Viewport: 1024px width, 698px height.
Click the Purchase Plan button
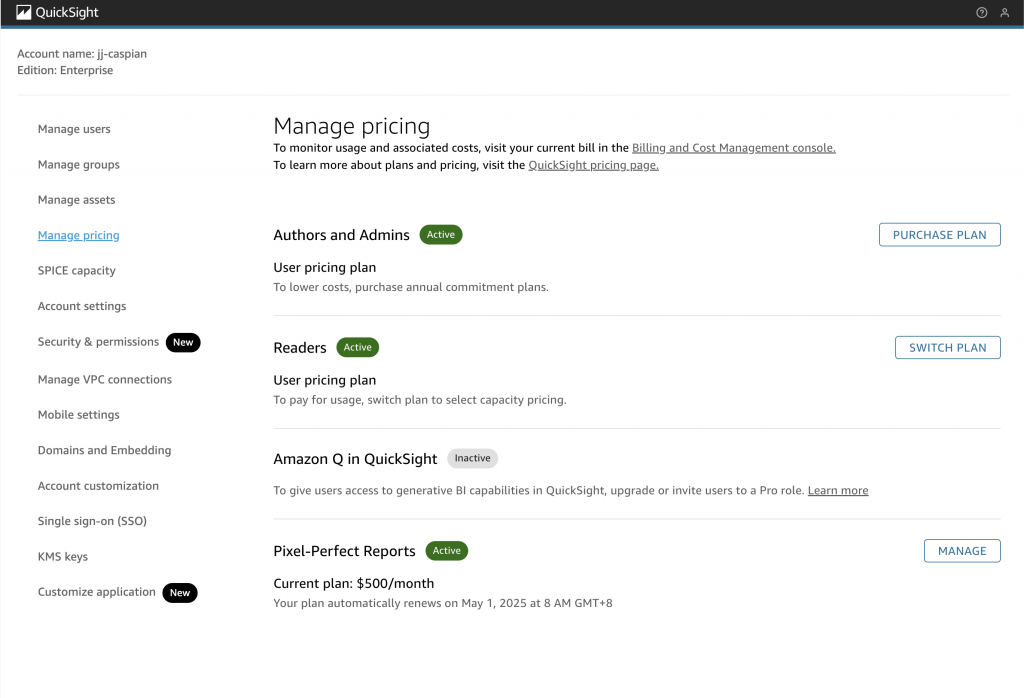click(x=939, y=235)
